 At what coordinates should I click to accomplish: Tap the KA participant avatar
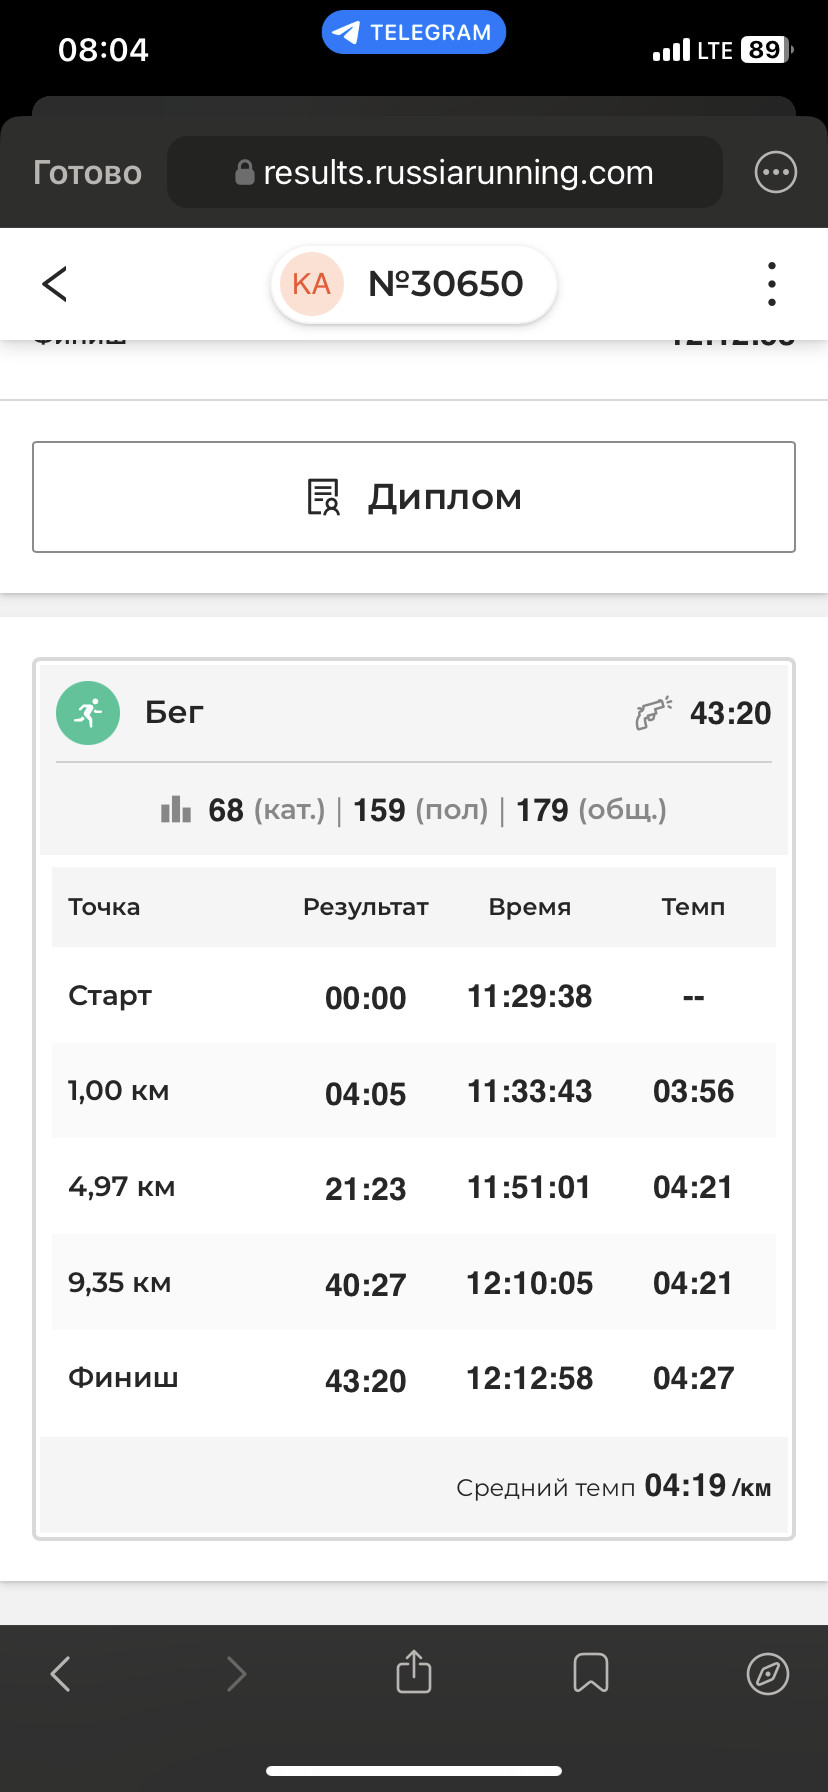coord(311,284)
